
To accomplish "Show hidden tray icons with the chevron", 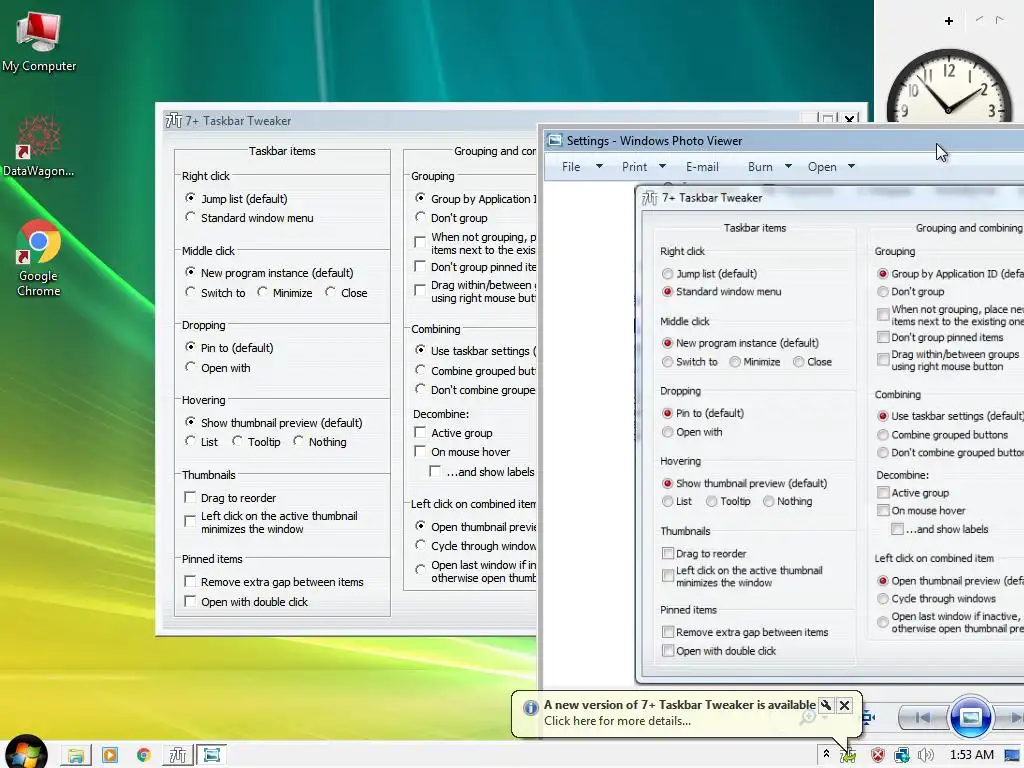I will 826,754.
